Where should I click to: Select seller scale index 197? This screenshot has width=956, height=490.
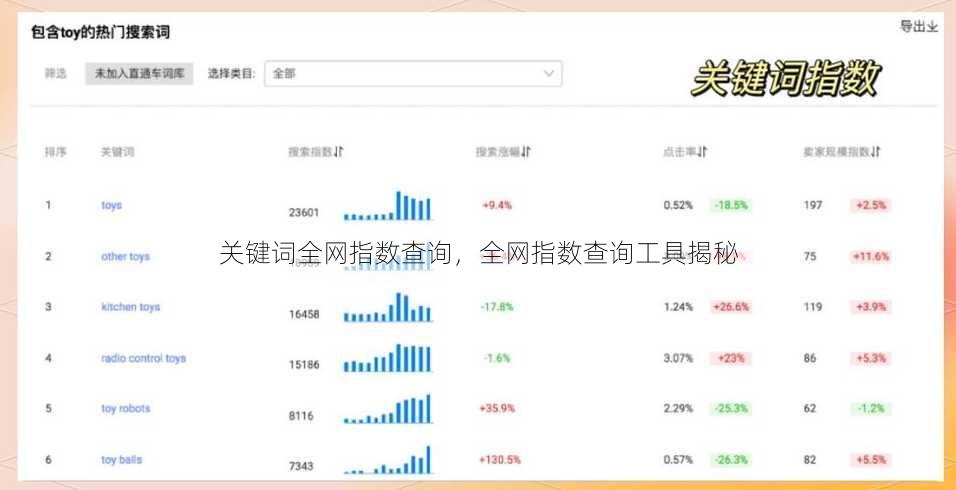(812, 205)
